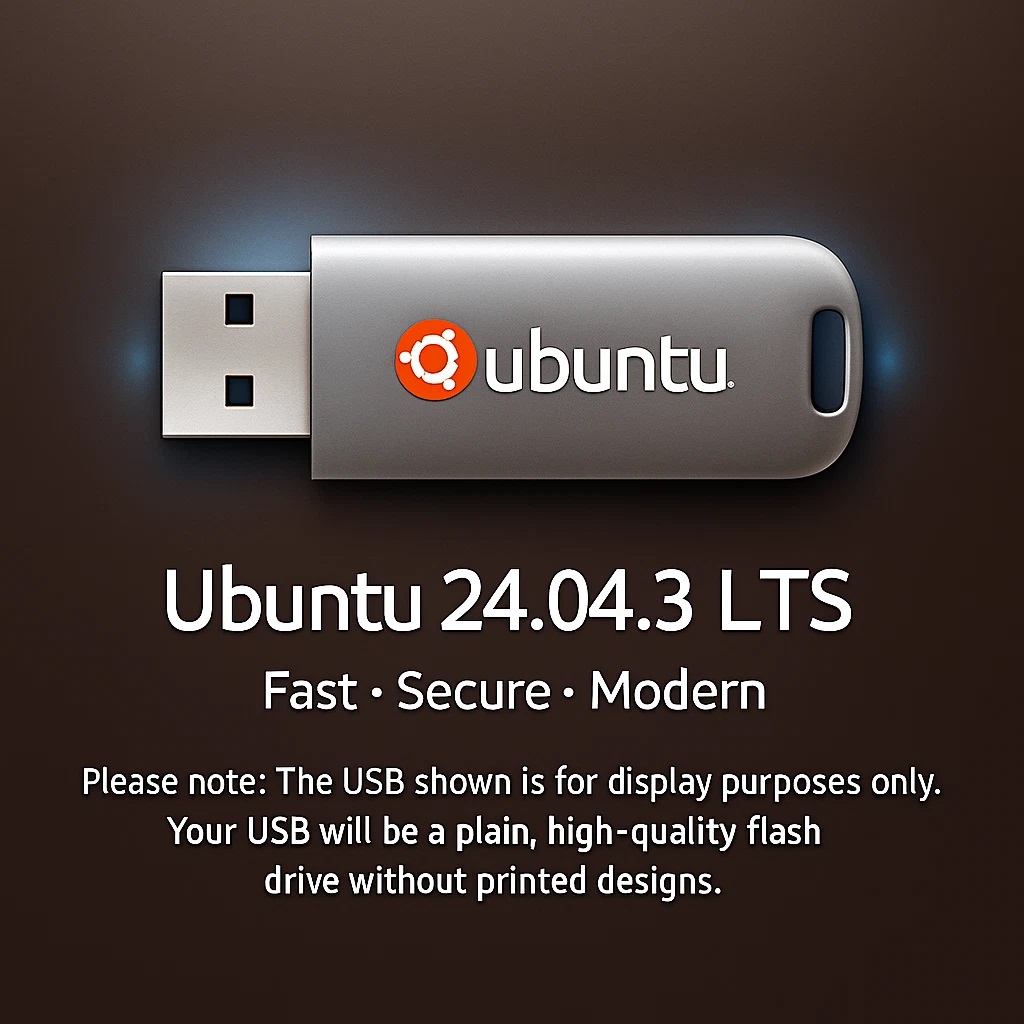1024x1024 pixels.
Task: Click the metal USB connector plug
Action: click(x=236, y=355)
